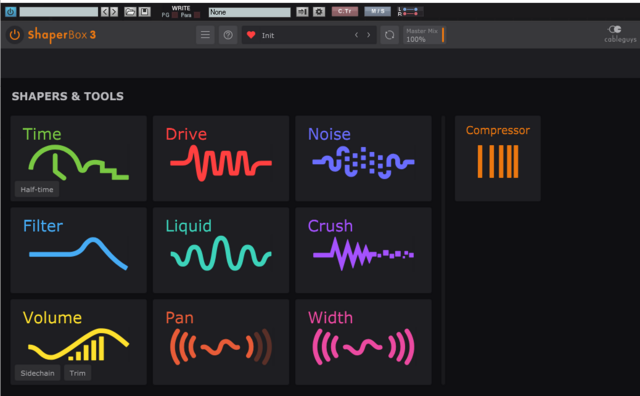Viewport: 640px width, 396px height.
Task: Add the Width shaper
Action: [363, 342]
